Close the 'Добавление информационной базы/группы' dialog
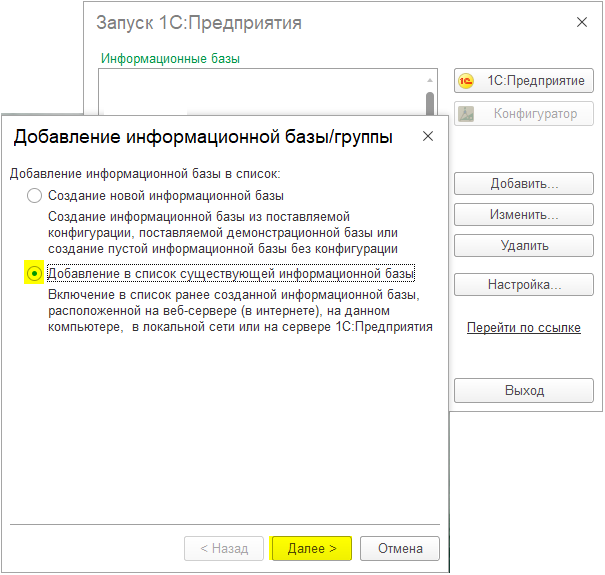 click(x=428, y=136)
